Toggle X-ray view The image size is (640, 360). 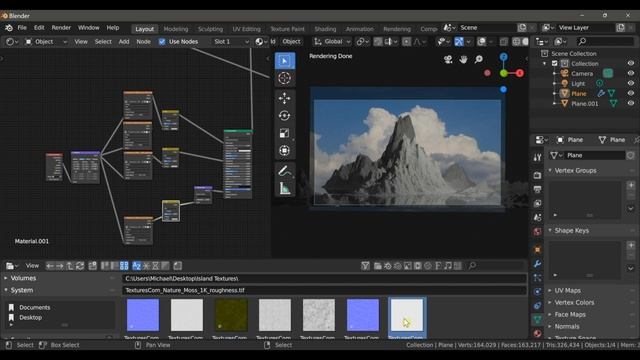[504, 42]
